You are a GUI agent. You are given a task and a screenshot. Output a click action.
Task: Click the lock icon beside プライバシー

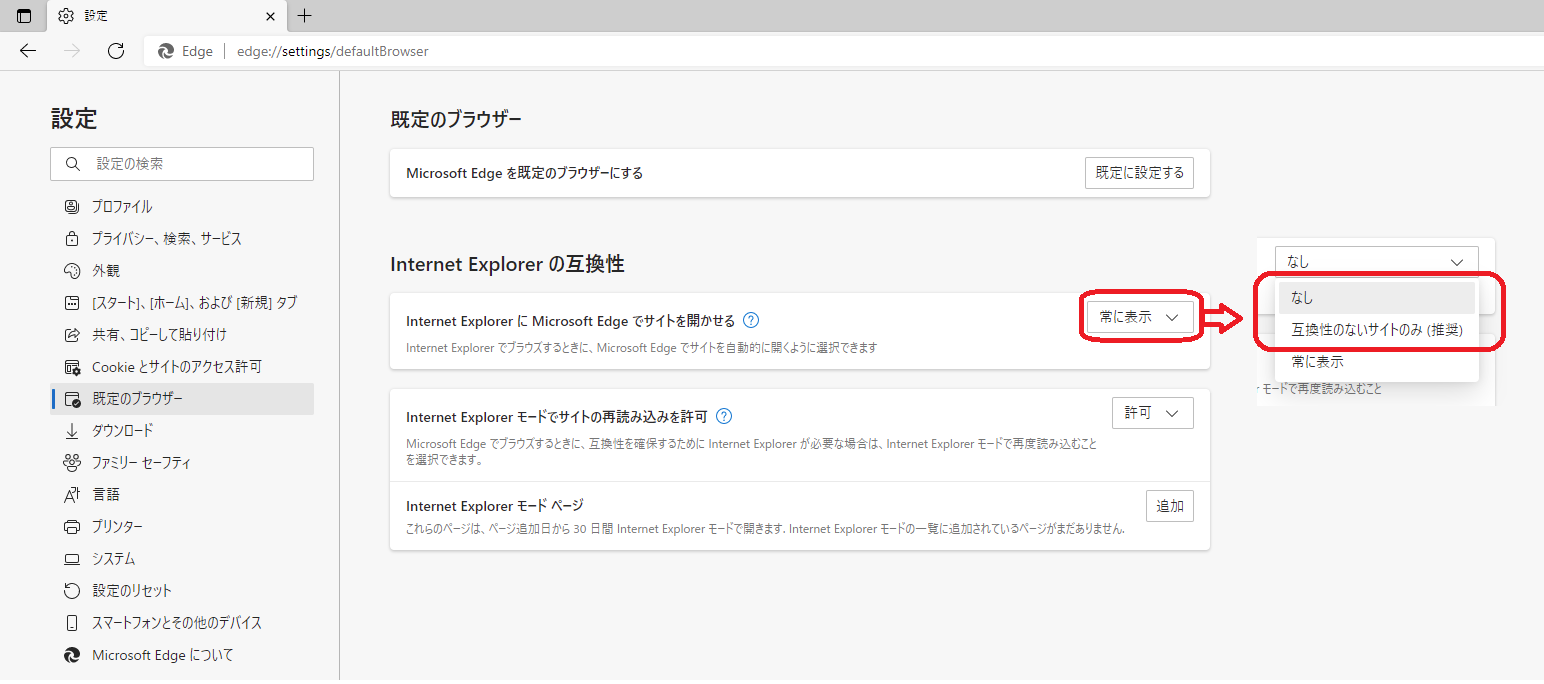72,239
